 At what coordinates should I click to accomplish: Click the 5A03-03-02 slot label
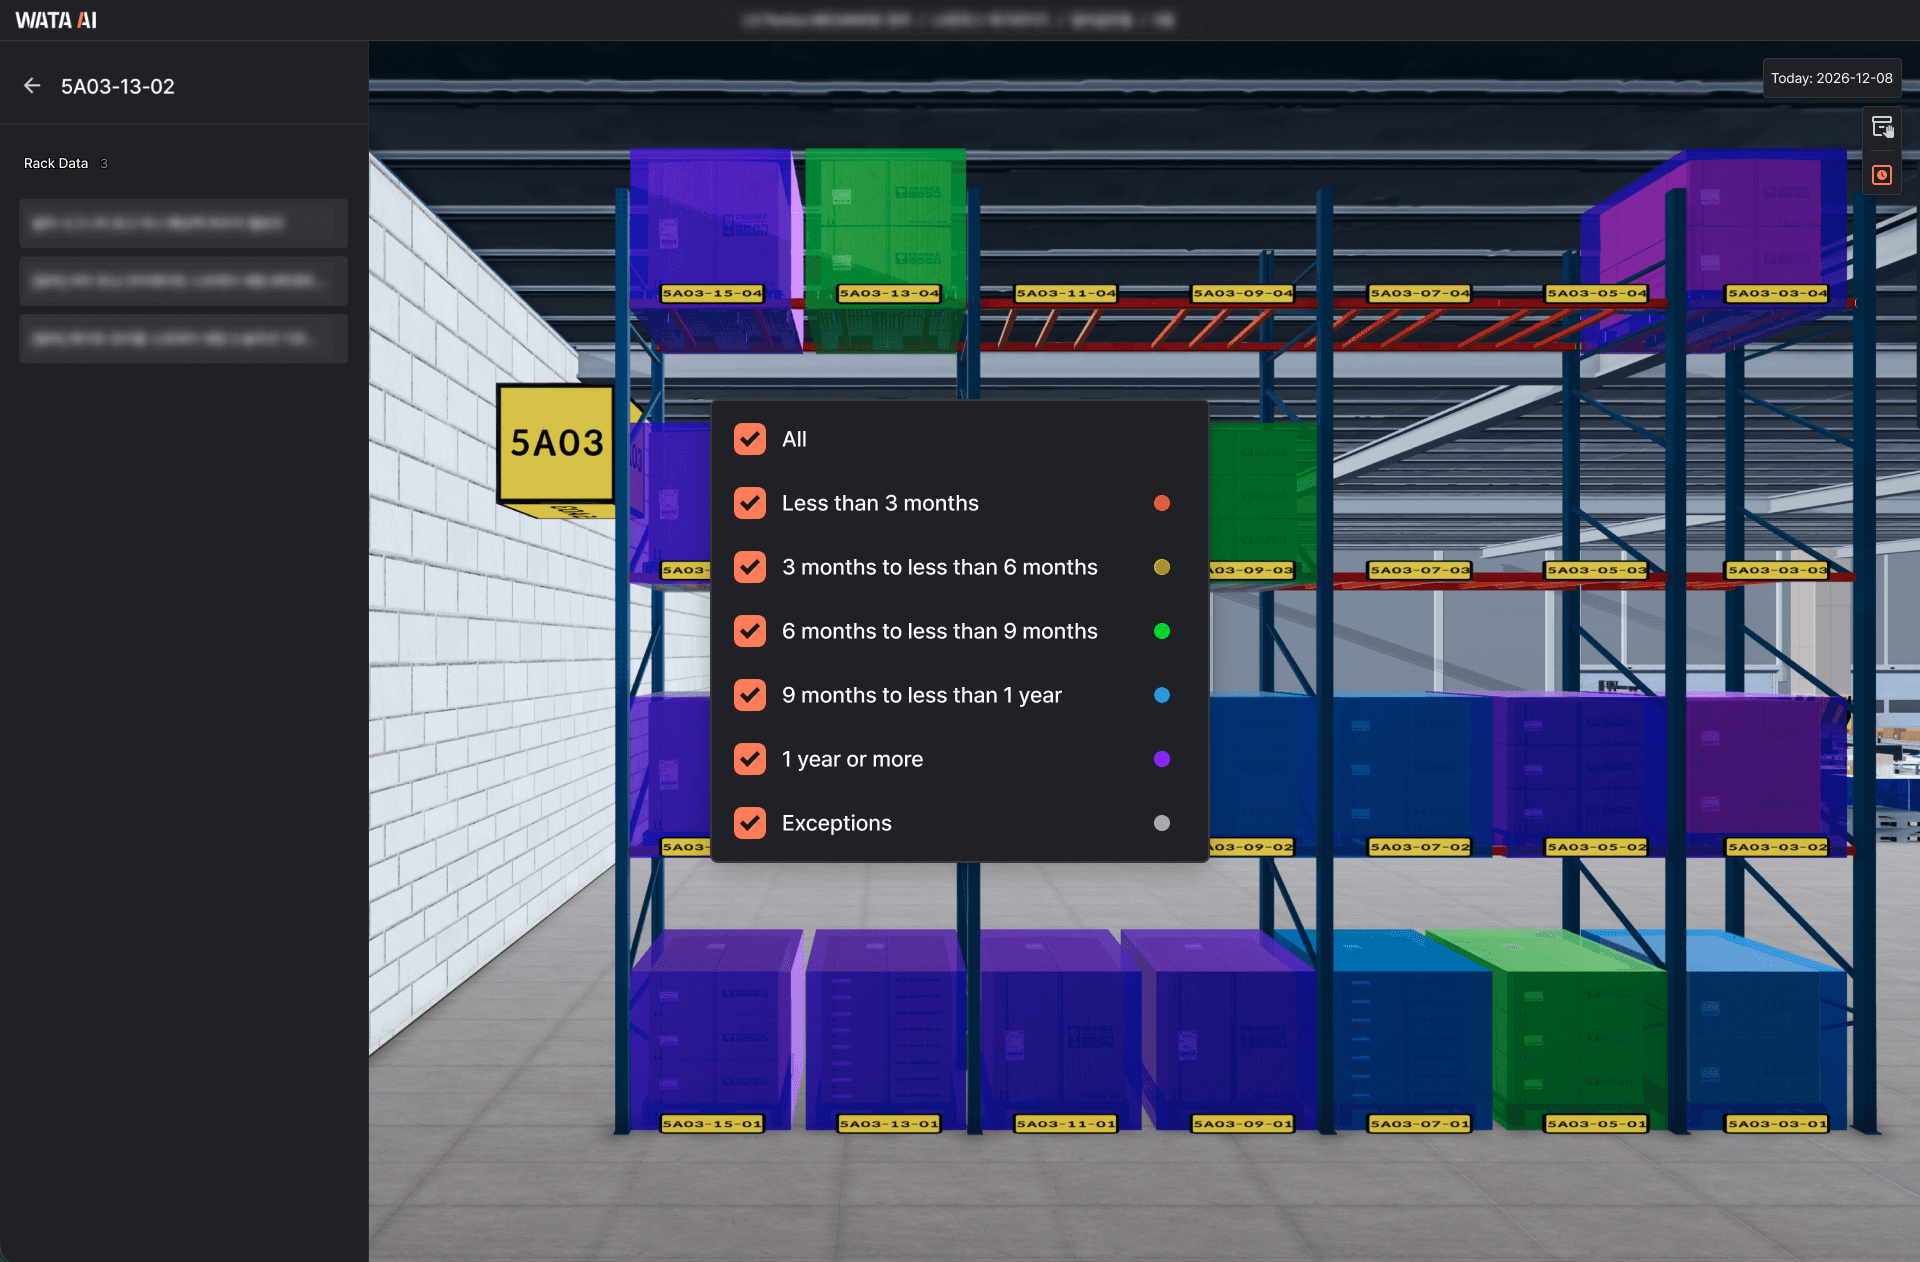pyautogui.click(x=1777, y=847)
